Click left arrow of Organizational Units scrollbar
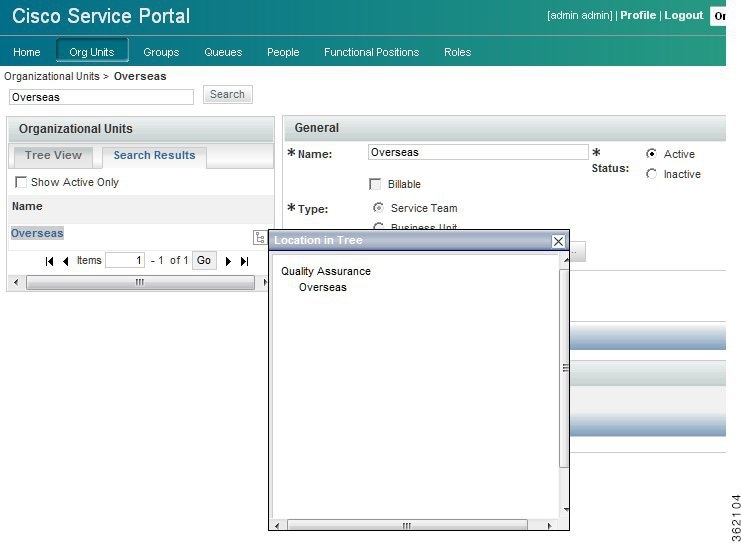 (16, 283)
